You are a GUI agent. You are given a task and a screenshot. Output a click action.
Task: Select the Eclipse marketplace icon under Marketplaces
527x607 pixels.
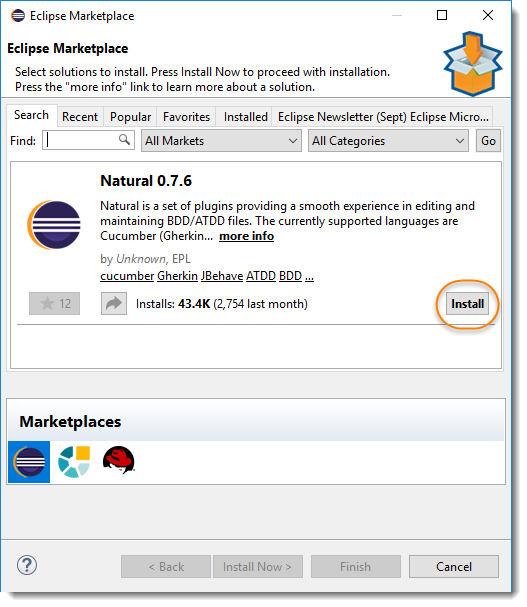click(x=29, y=462)
